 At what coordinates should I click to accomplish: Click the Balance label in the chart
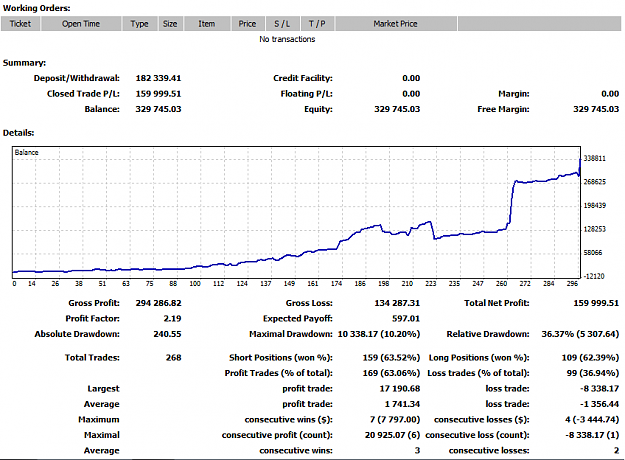[27, 152]
